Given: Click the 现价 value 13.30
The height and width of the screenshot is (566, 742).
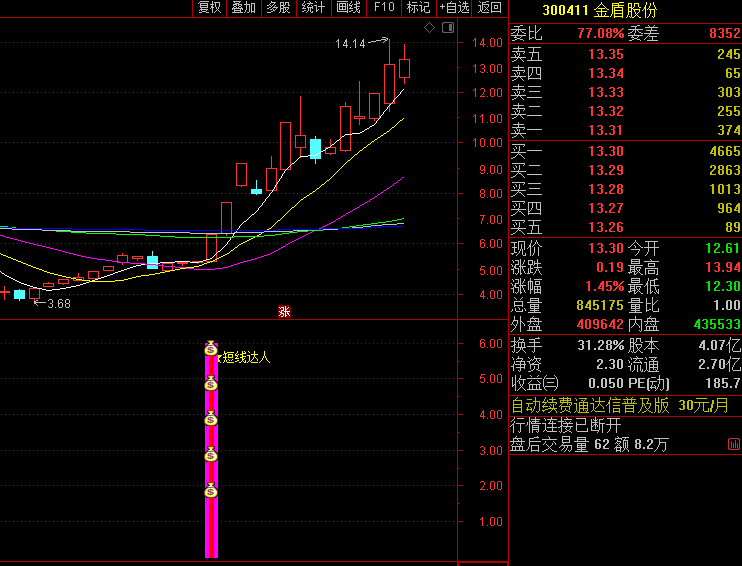Looking at the screenshot, I should [x=606, y=248].
